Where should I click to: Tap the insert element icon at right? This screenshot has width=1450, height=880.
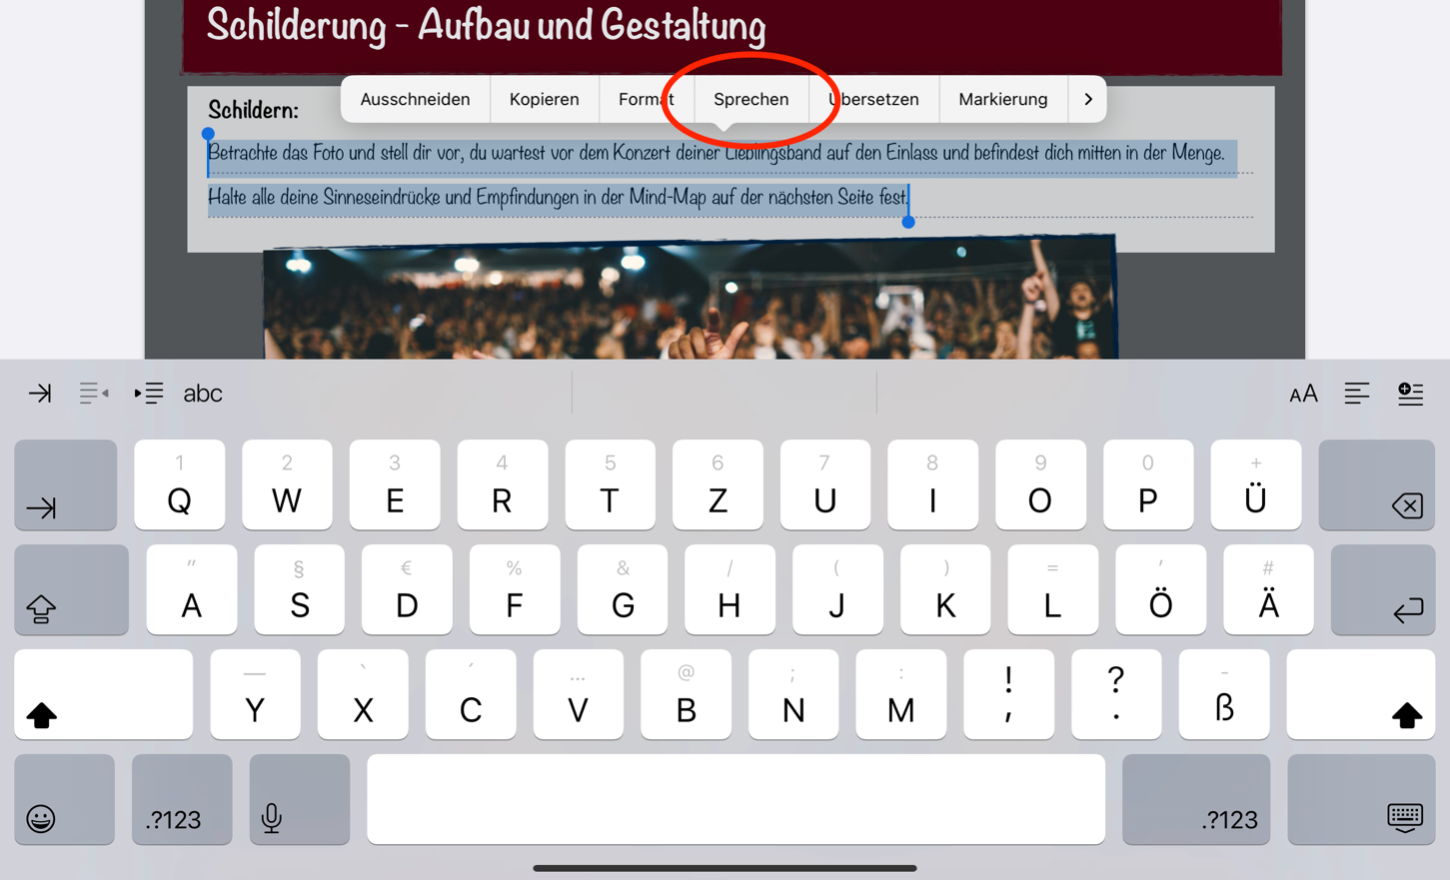1410,394
